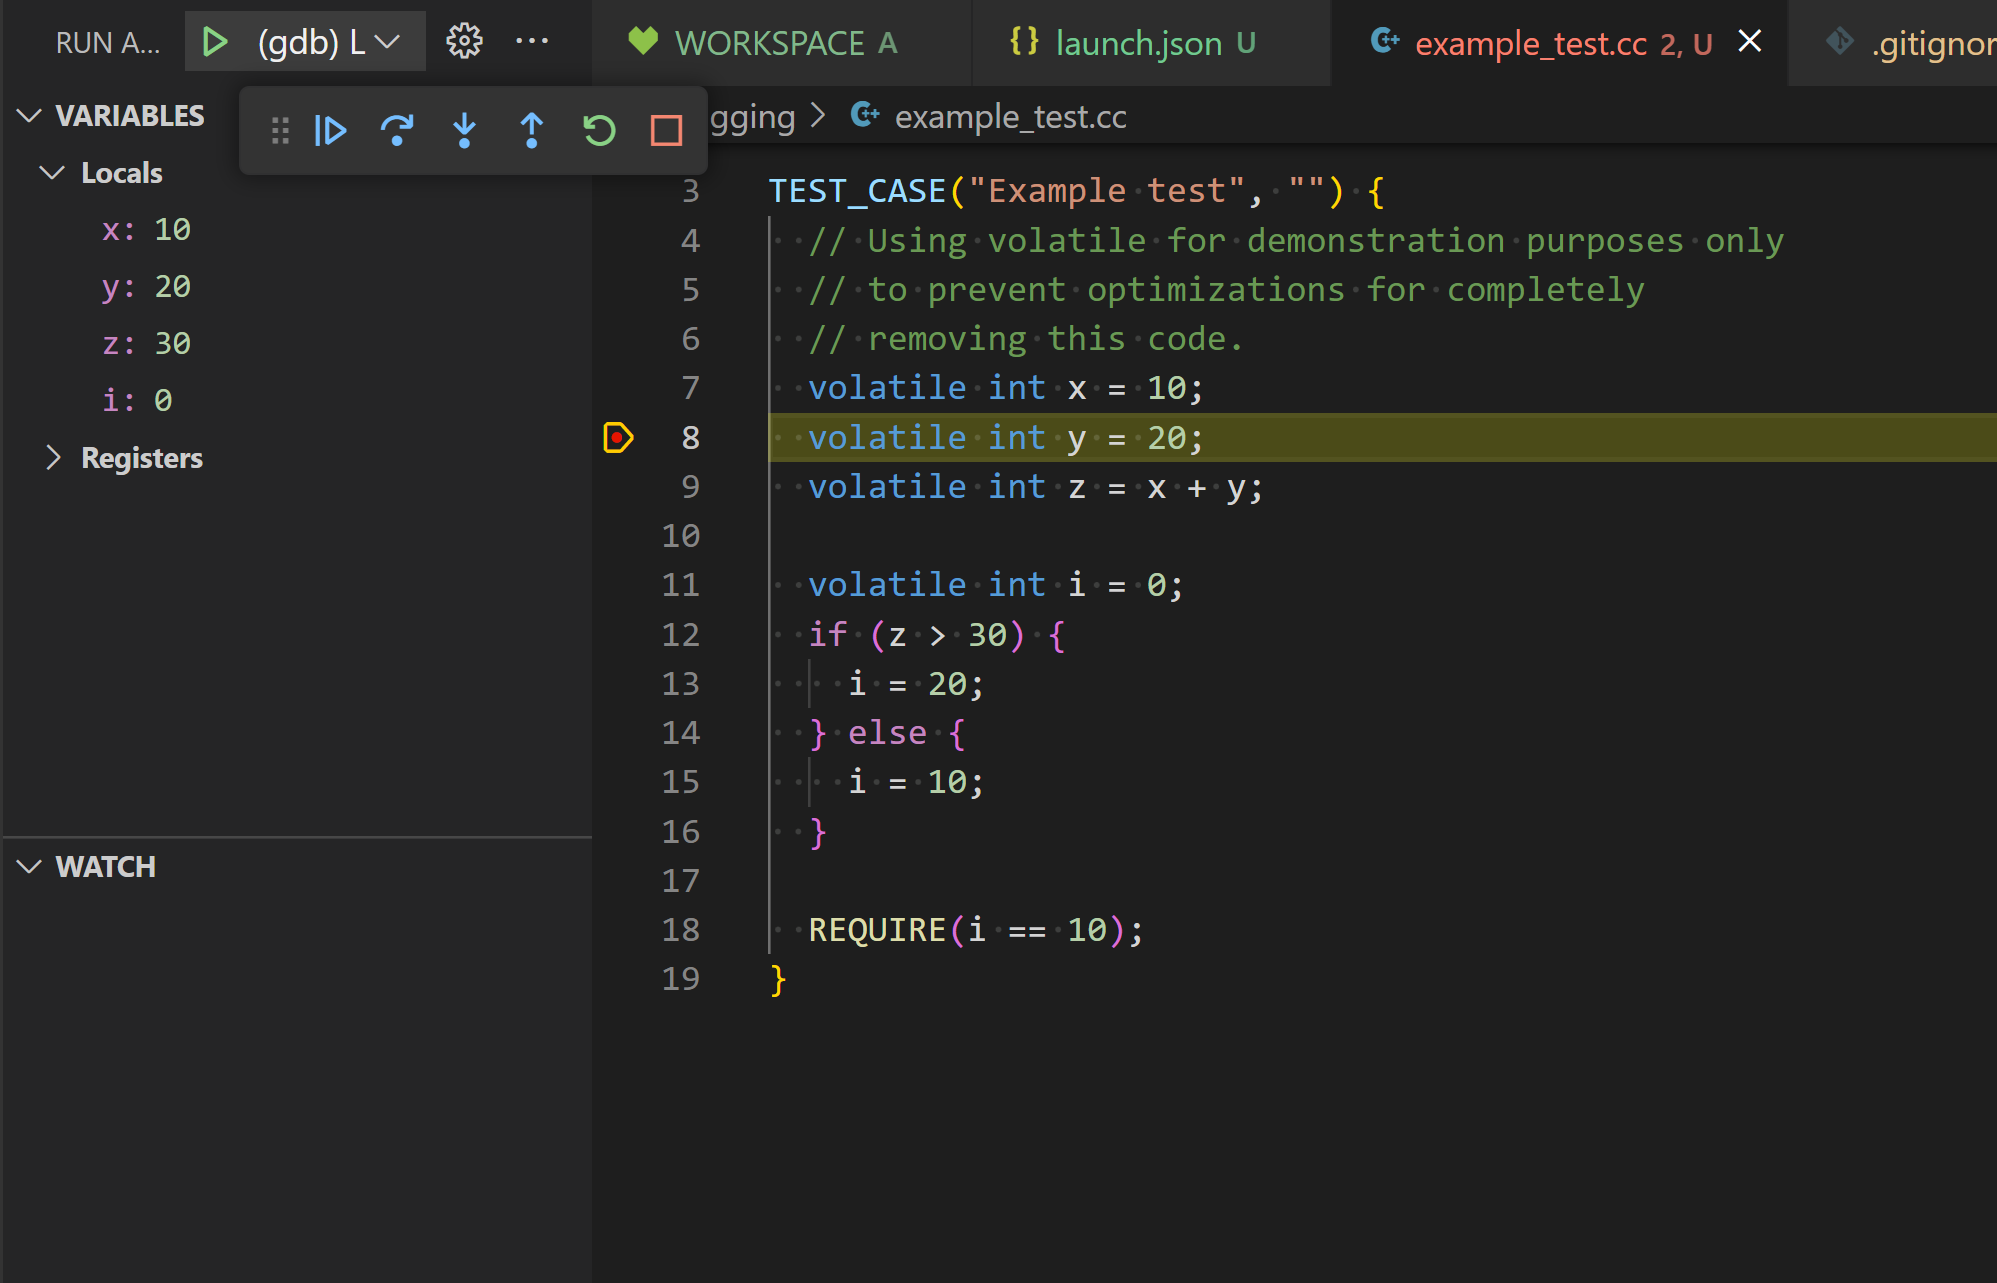Open launch.json via the gear icon
The width and height of the screenshot is (1997, 1283).
tap(464, 42)
